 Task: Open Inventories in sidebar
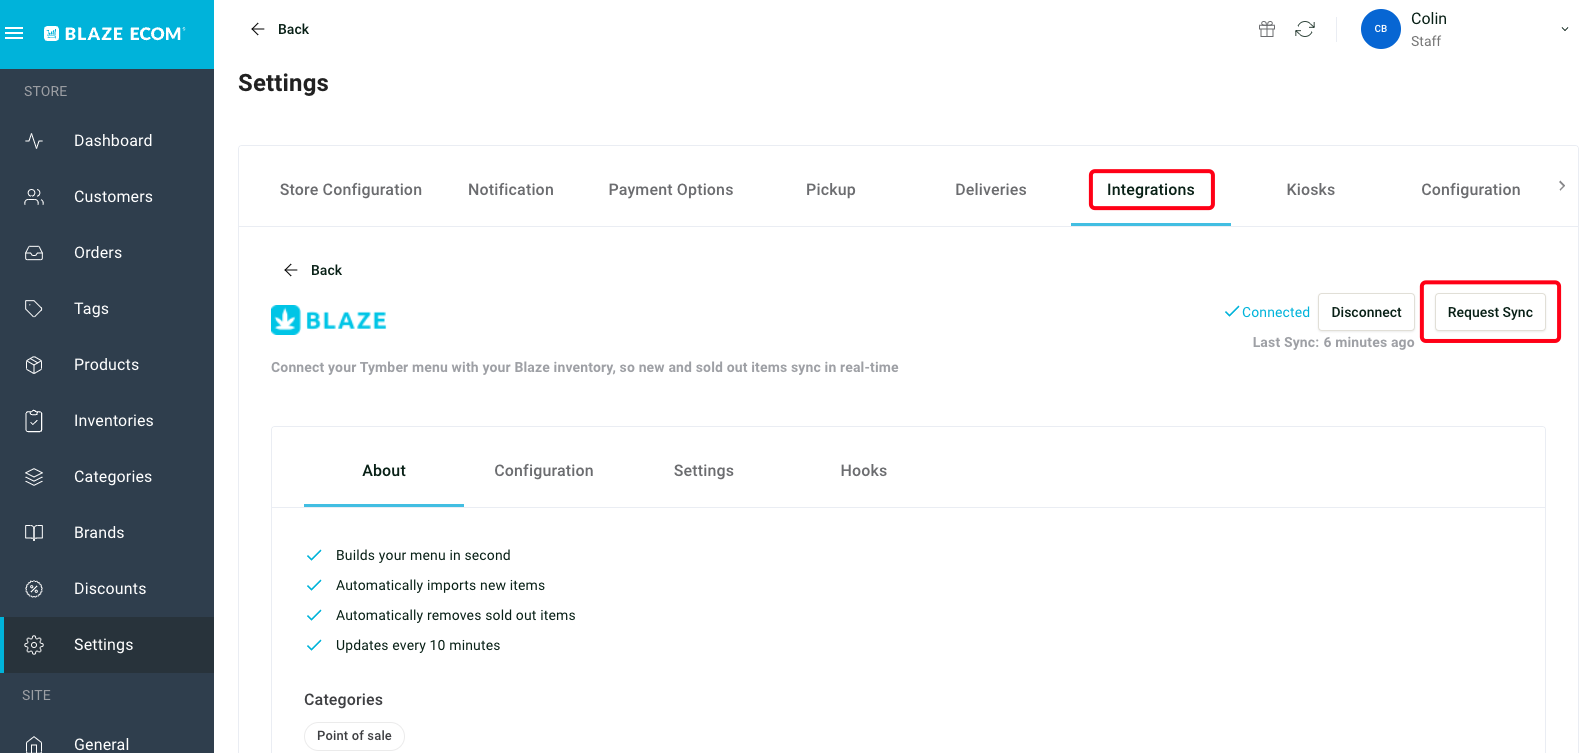[x=114, y=421]
